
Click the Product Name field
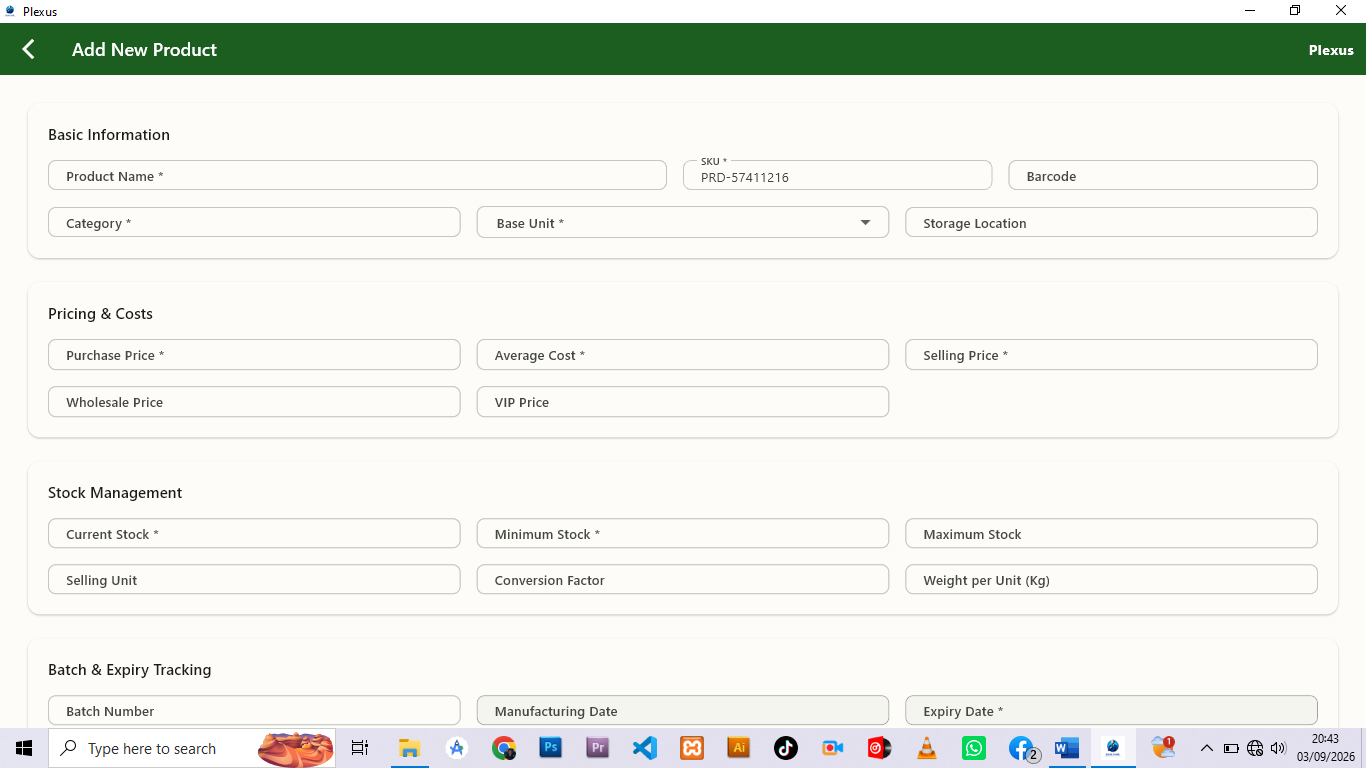357,175
